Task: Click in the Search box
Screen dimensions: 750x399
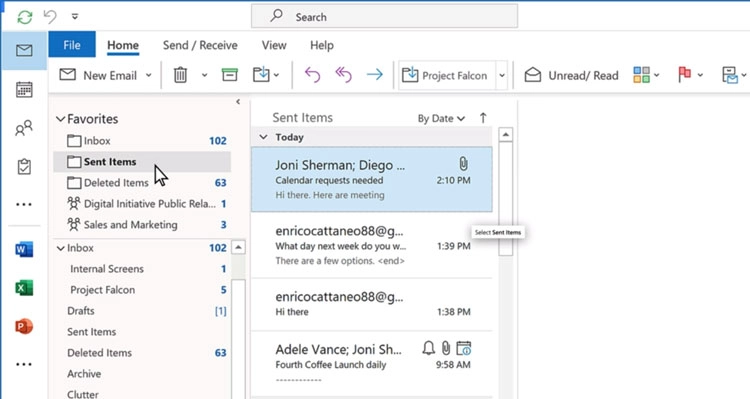Action: point(384,17)
